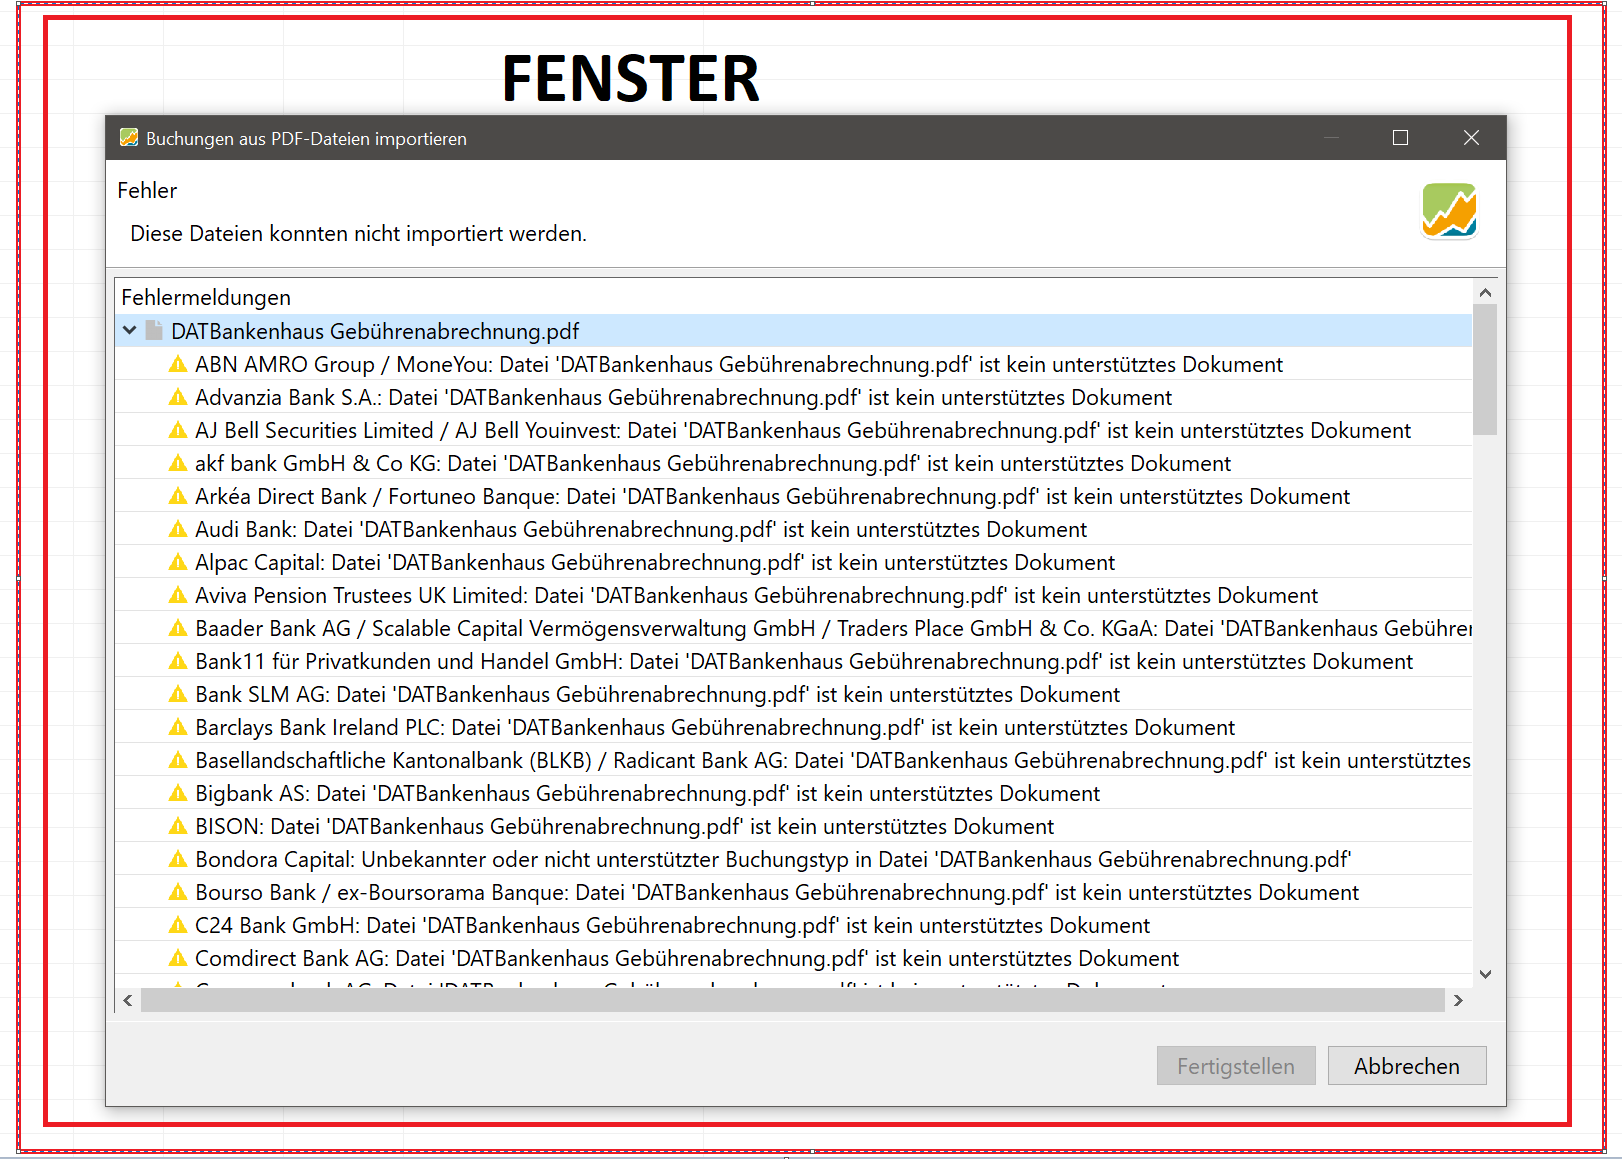Viewport: 1622px width, 1159px height.
Task: Select the Baader Bank AG / Scalable Capital text
Action: 833,628
